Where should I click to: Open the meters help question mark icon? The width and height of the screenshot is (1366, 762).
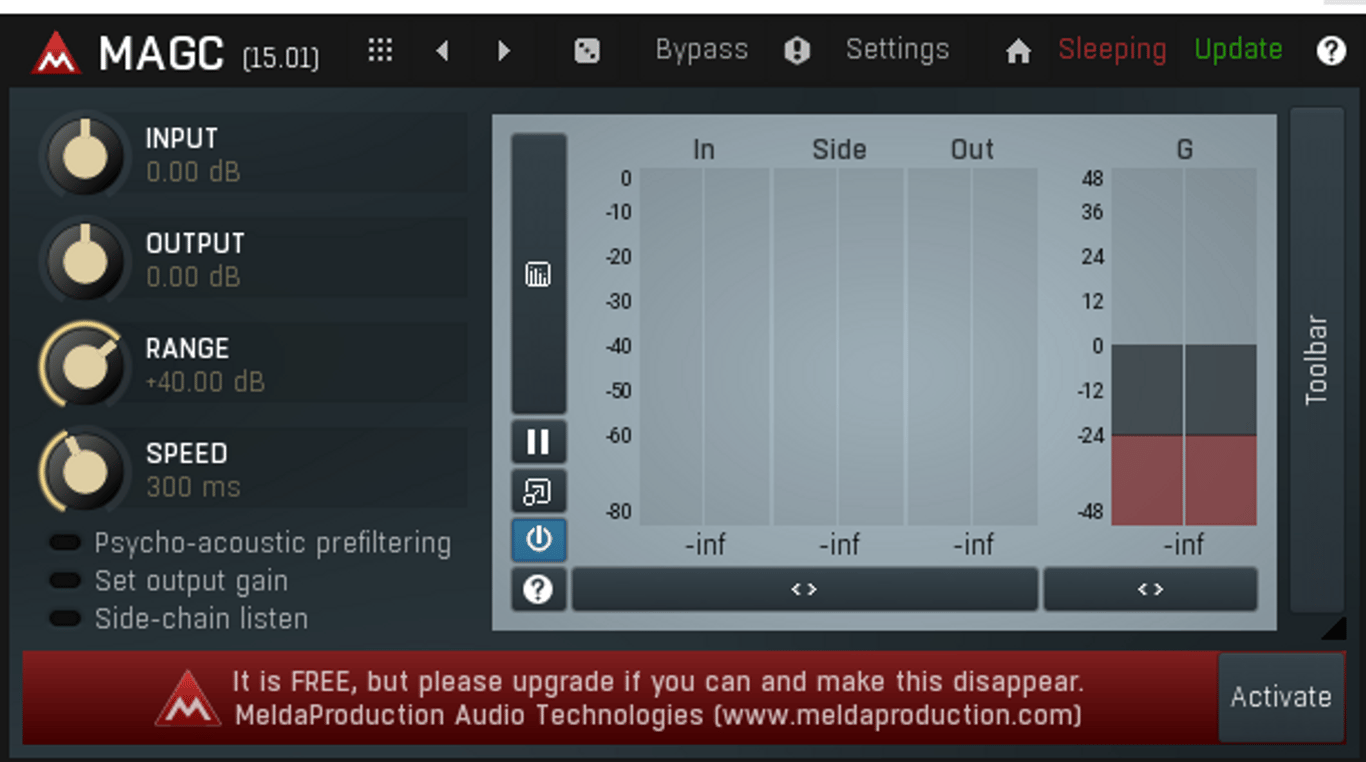pyautogui.click(x=538, y=589)
